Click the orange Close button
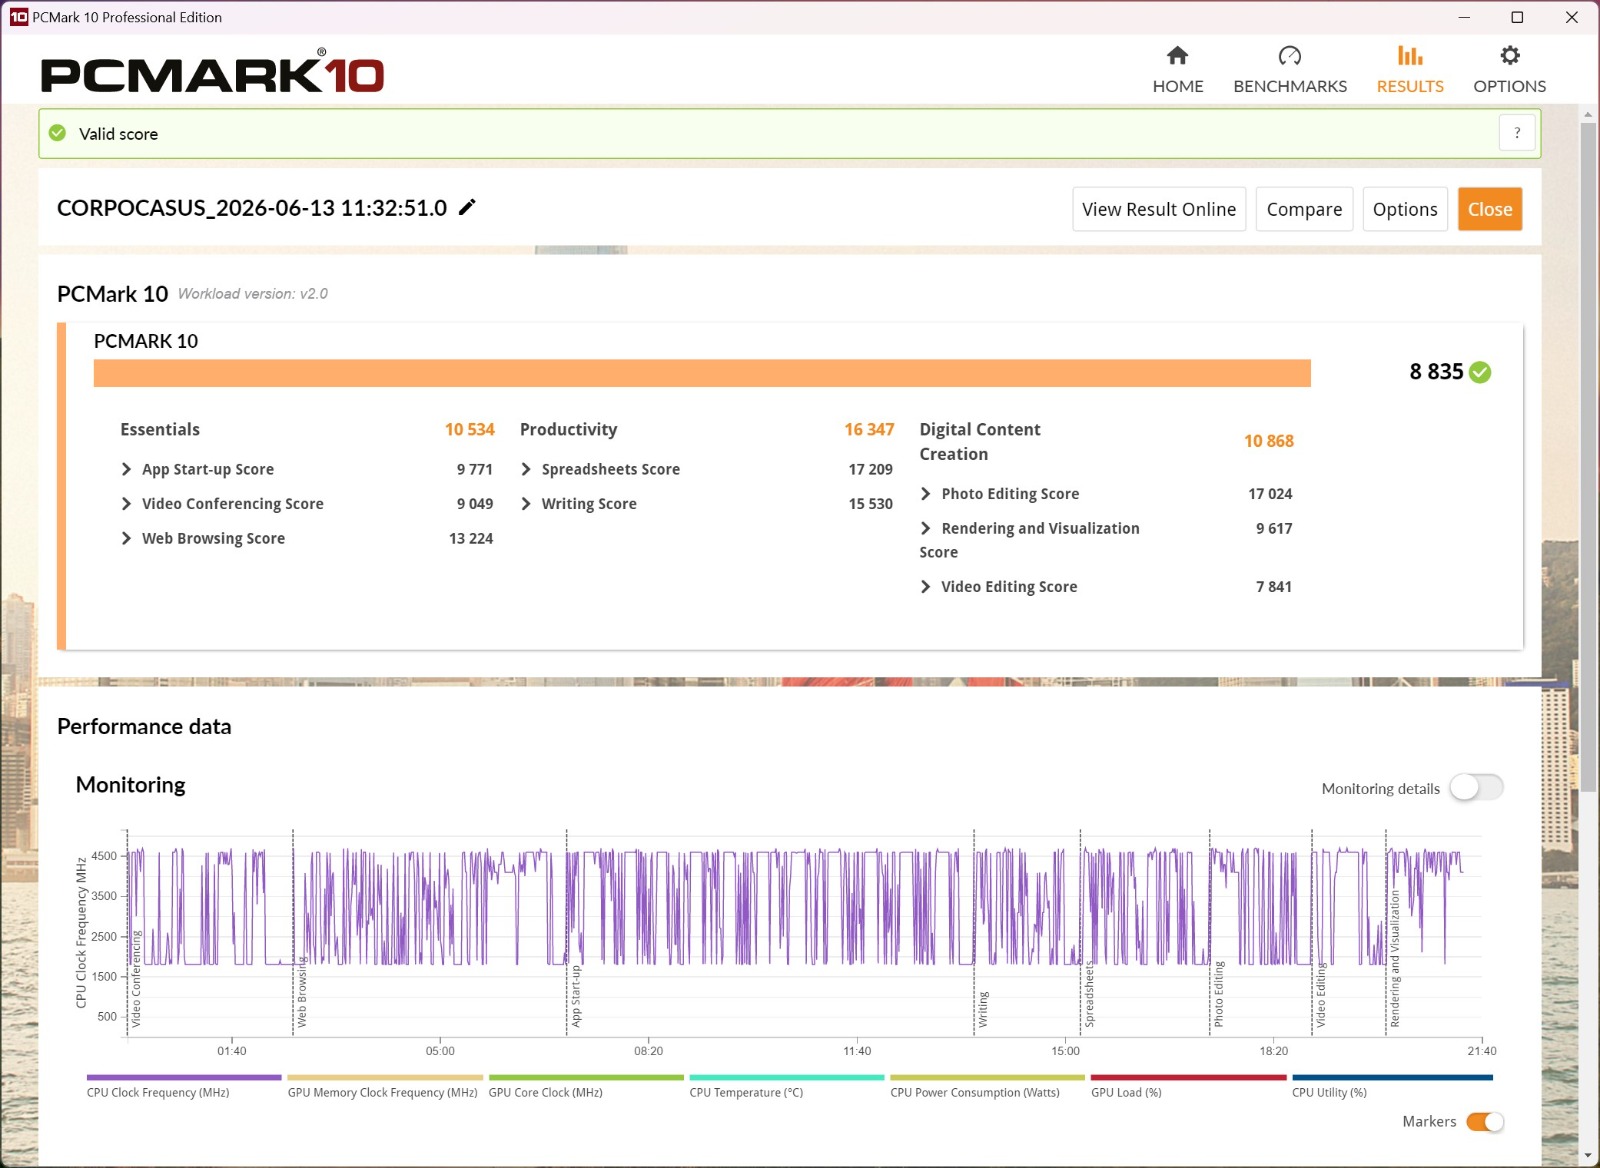 (1490, 209)
